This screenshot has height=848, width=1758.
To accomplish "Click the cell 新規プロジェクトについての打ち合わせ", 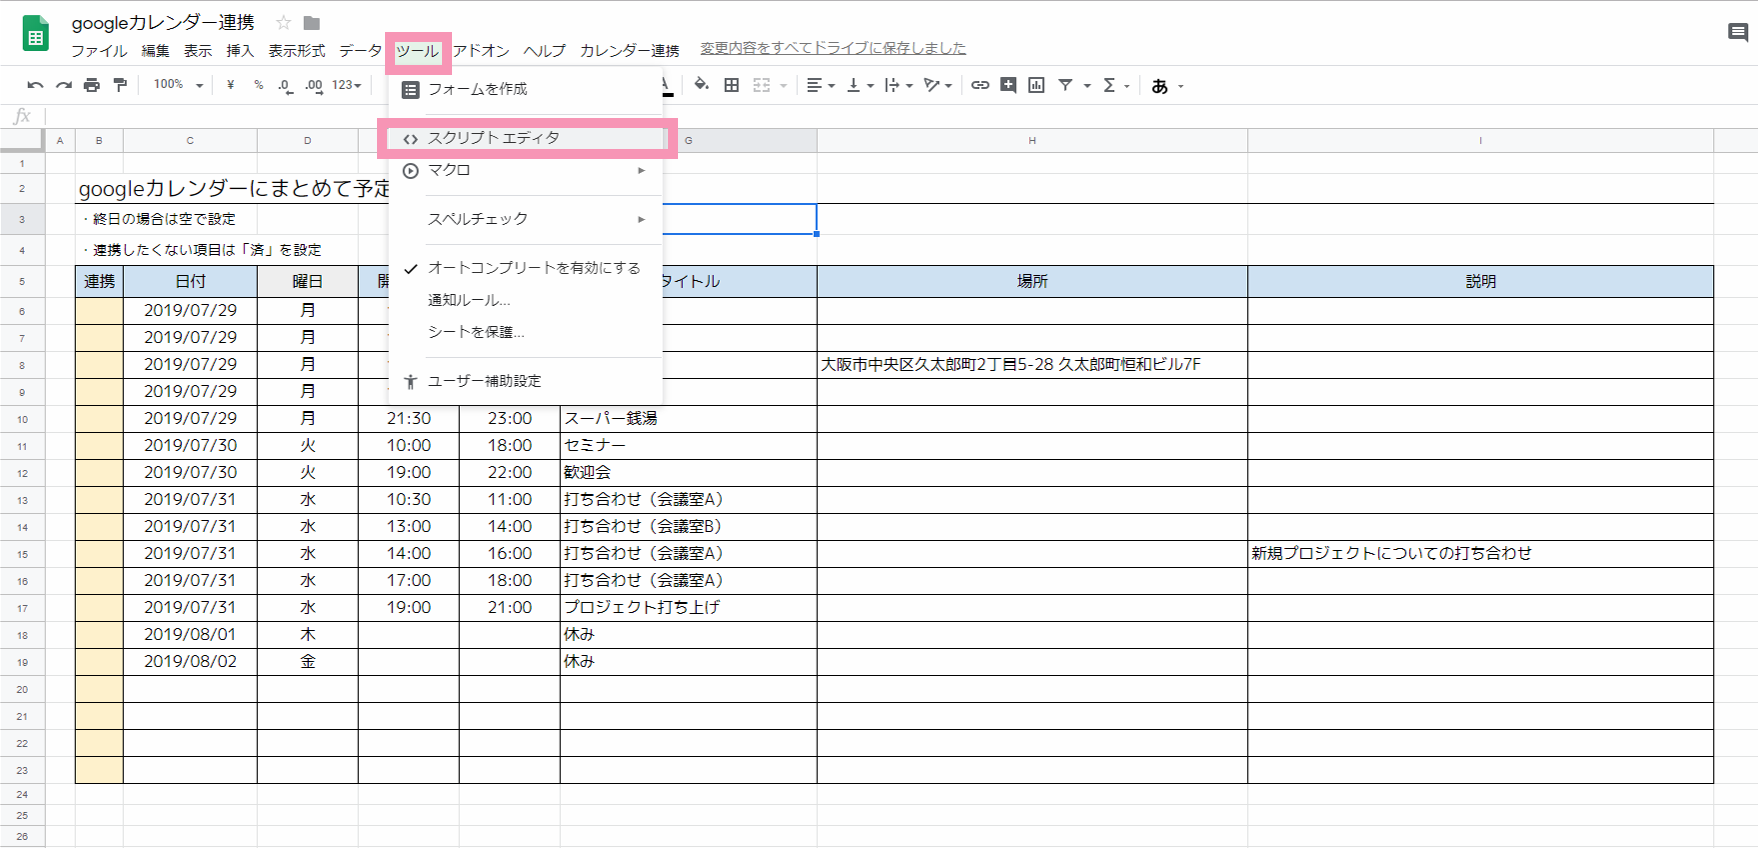I will click(x=1480, y=554).
